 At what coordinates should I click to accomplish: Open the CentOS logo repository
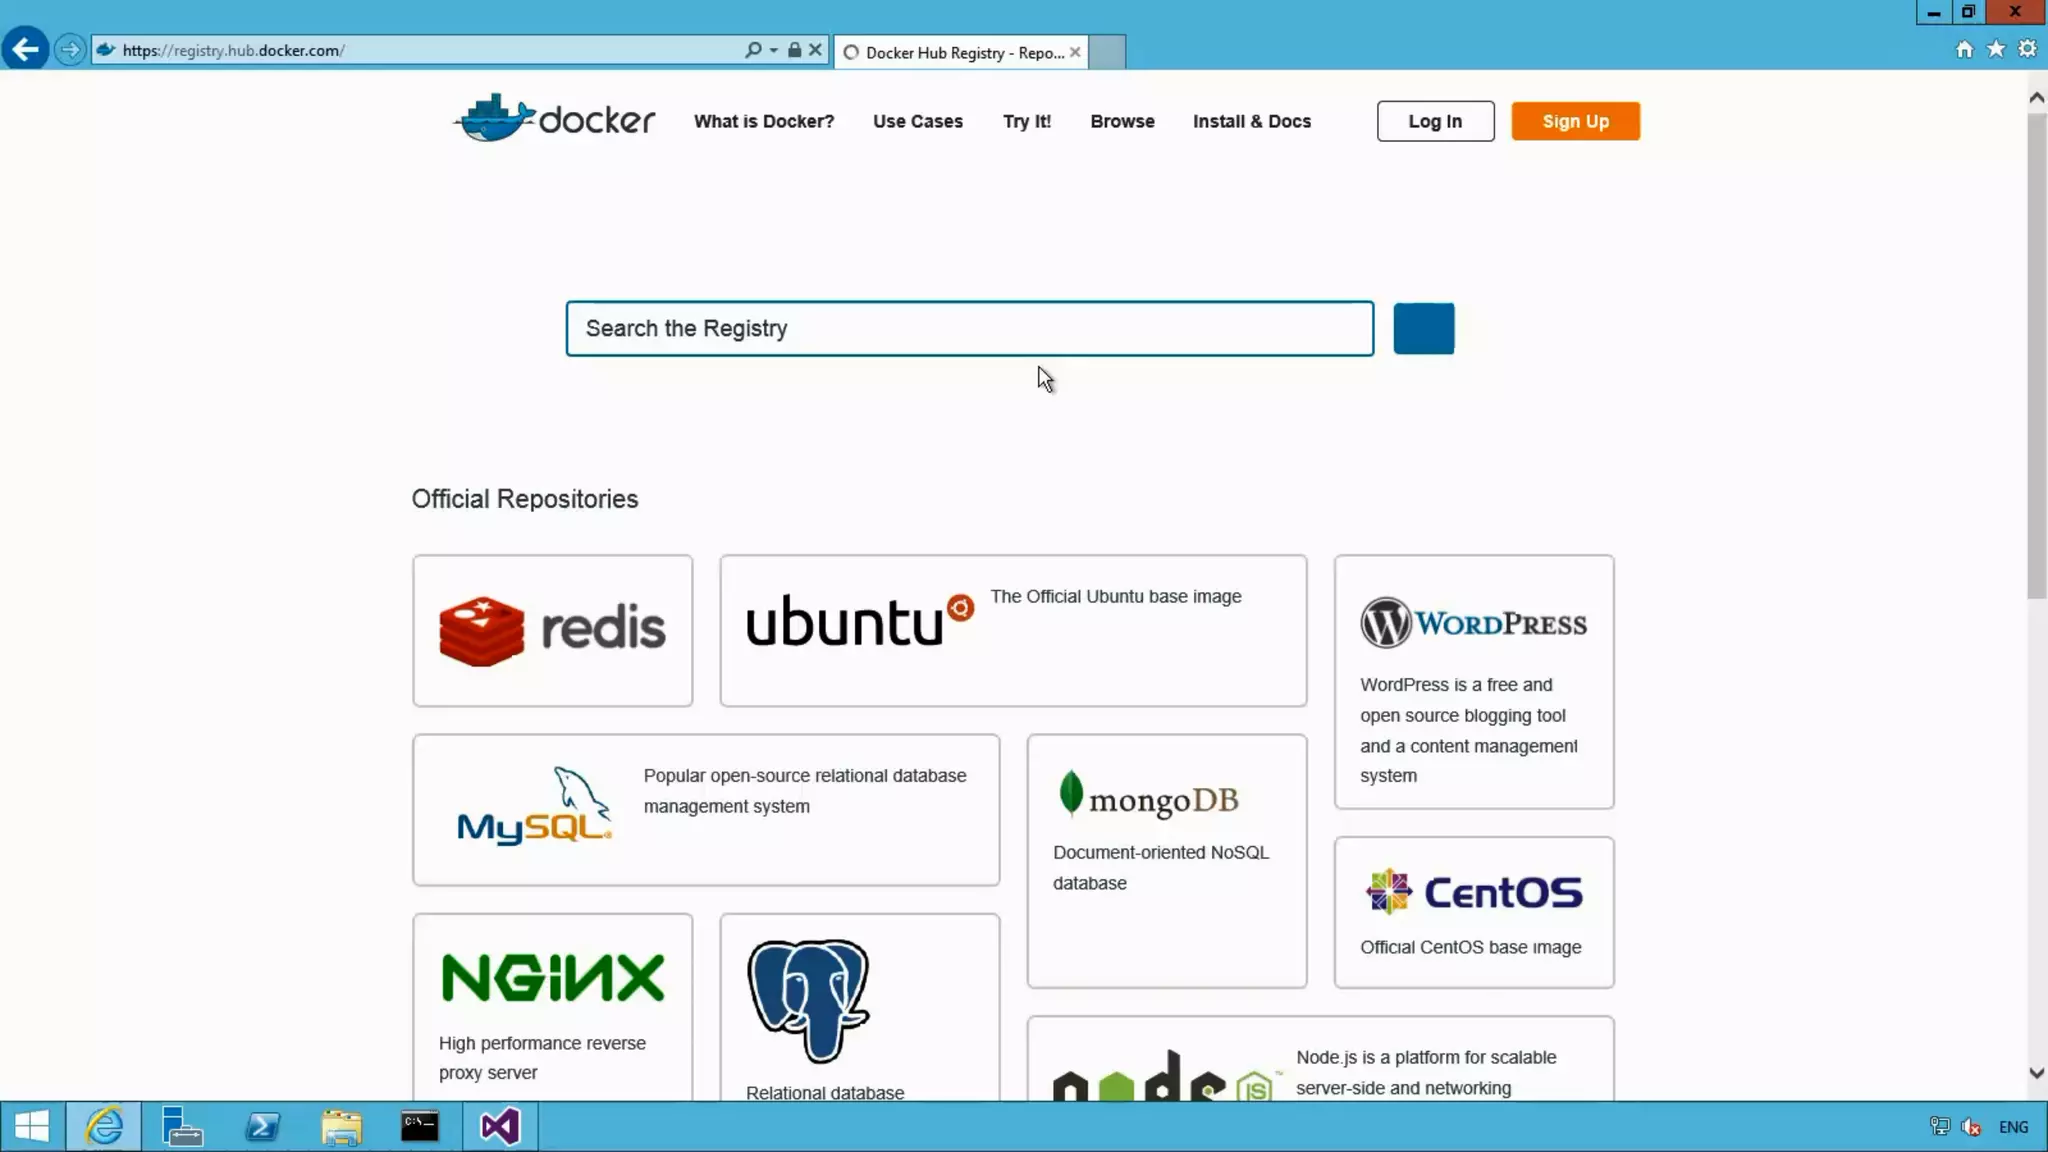[x=1474, y=891]
